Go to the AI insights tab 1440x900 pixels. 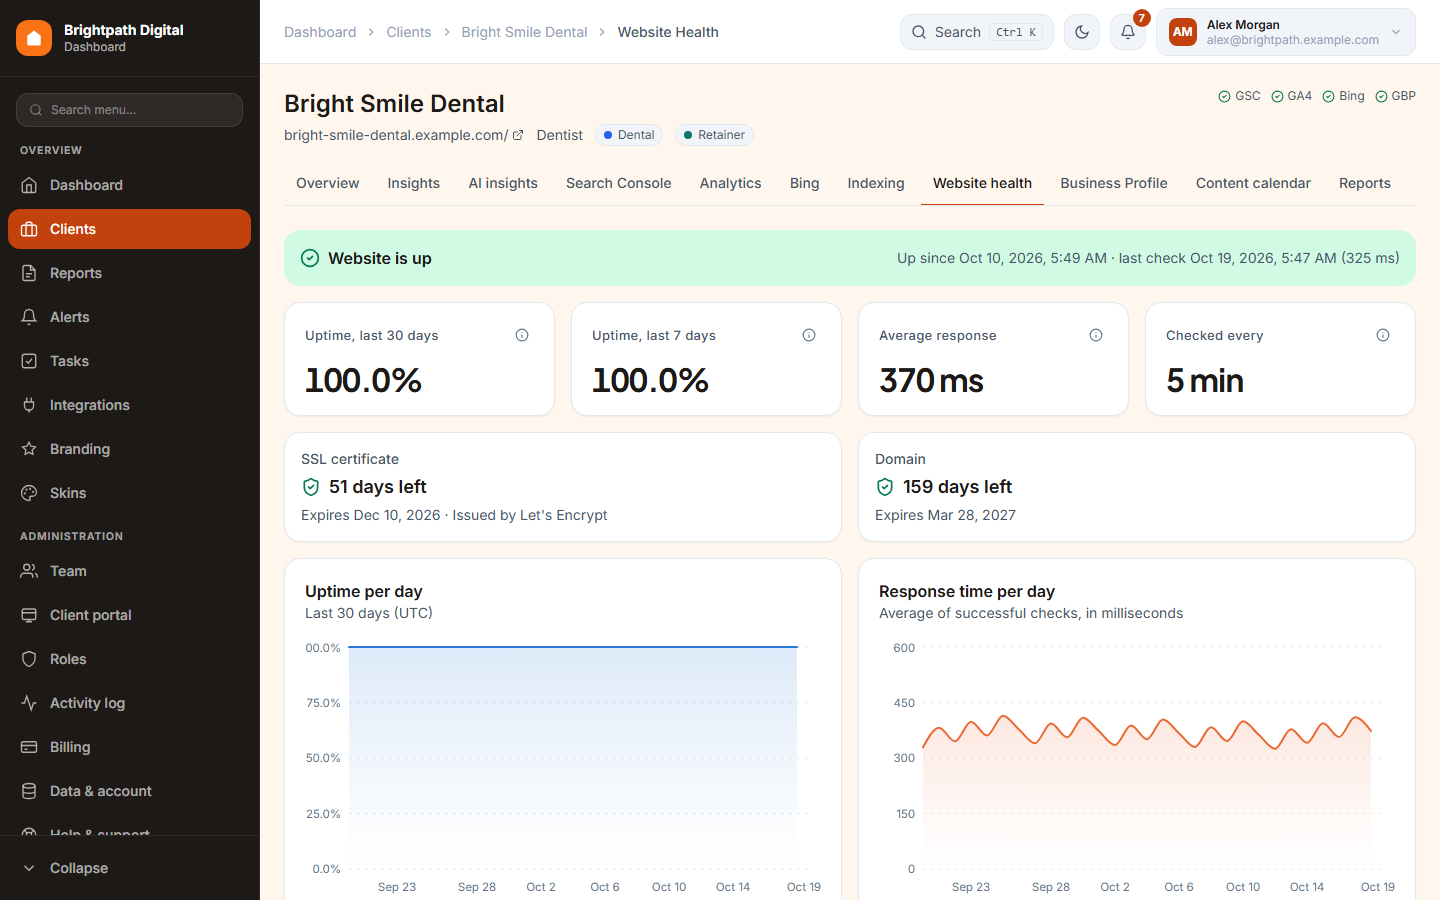pyautogui.click(x=503, y=183)
